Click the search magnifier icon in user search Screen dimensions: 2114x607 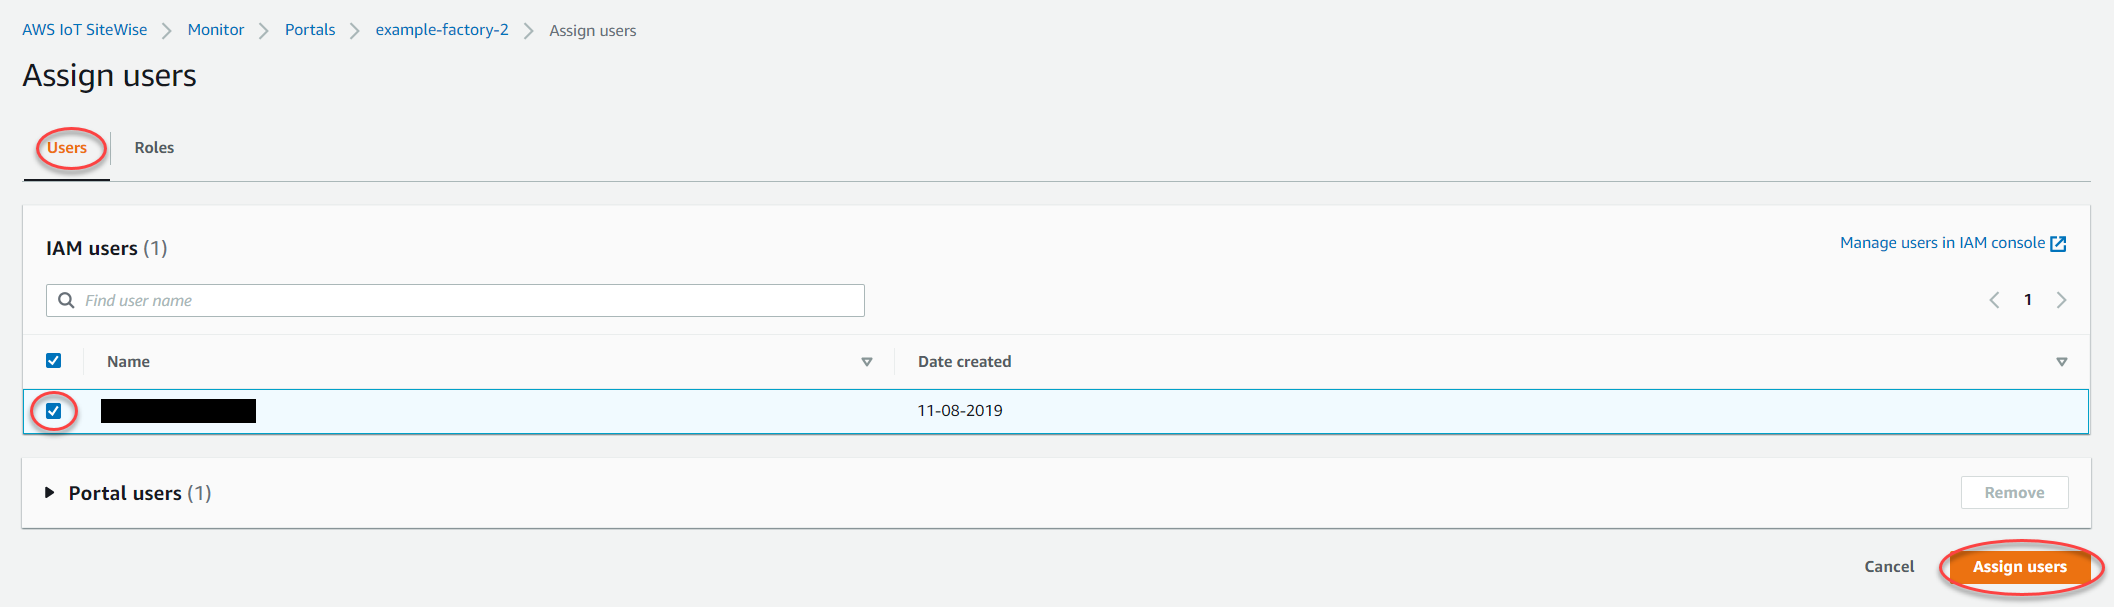click(66, 300)
